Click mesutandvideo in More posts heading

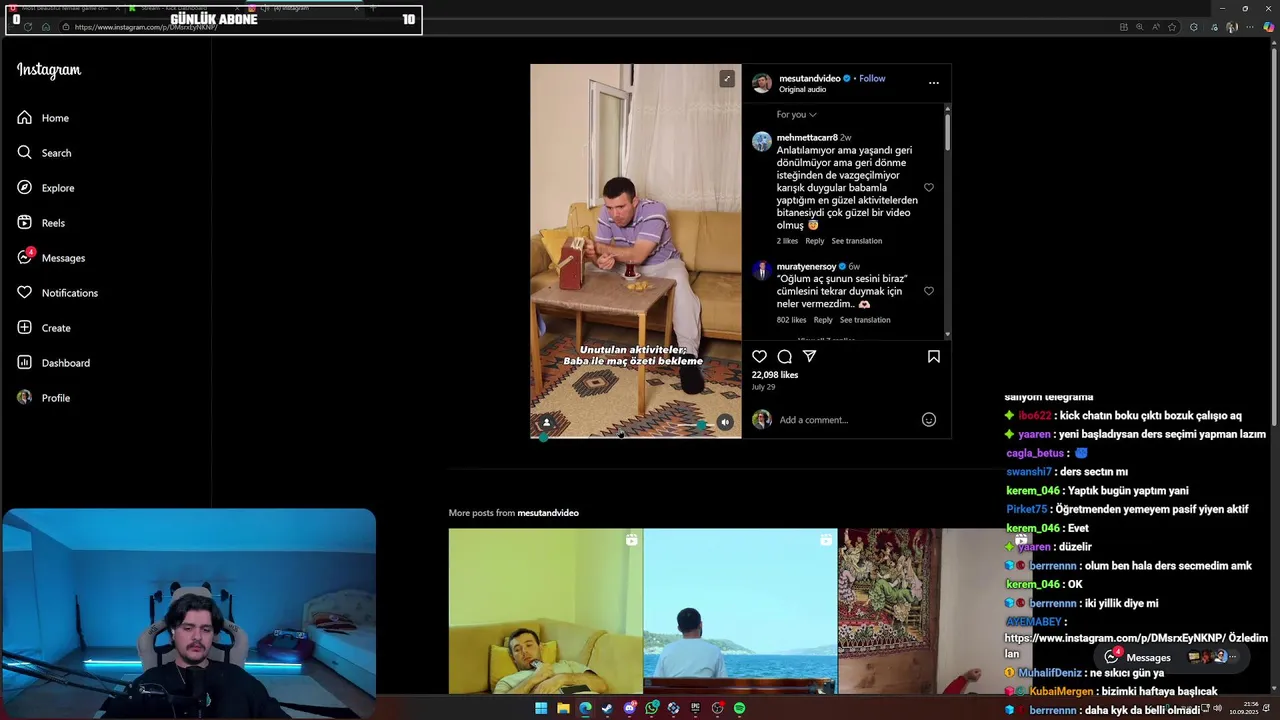click(x=548, y=513)
